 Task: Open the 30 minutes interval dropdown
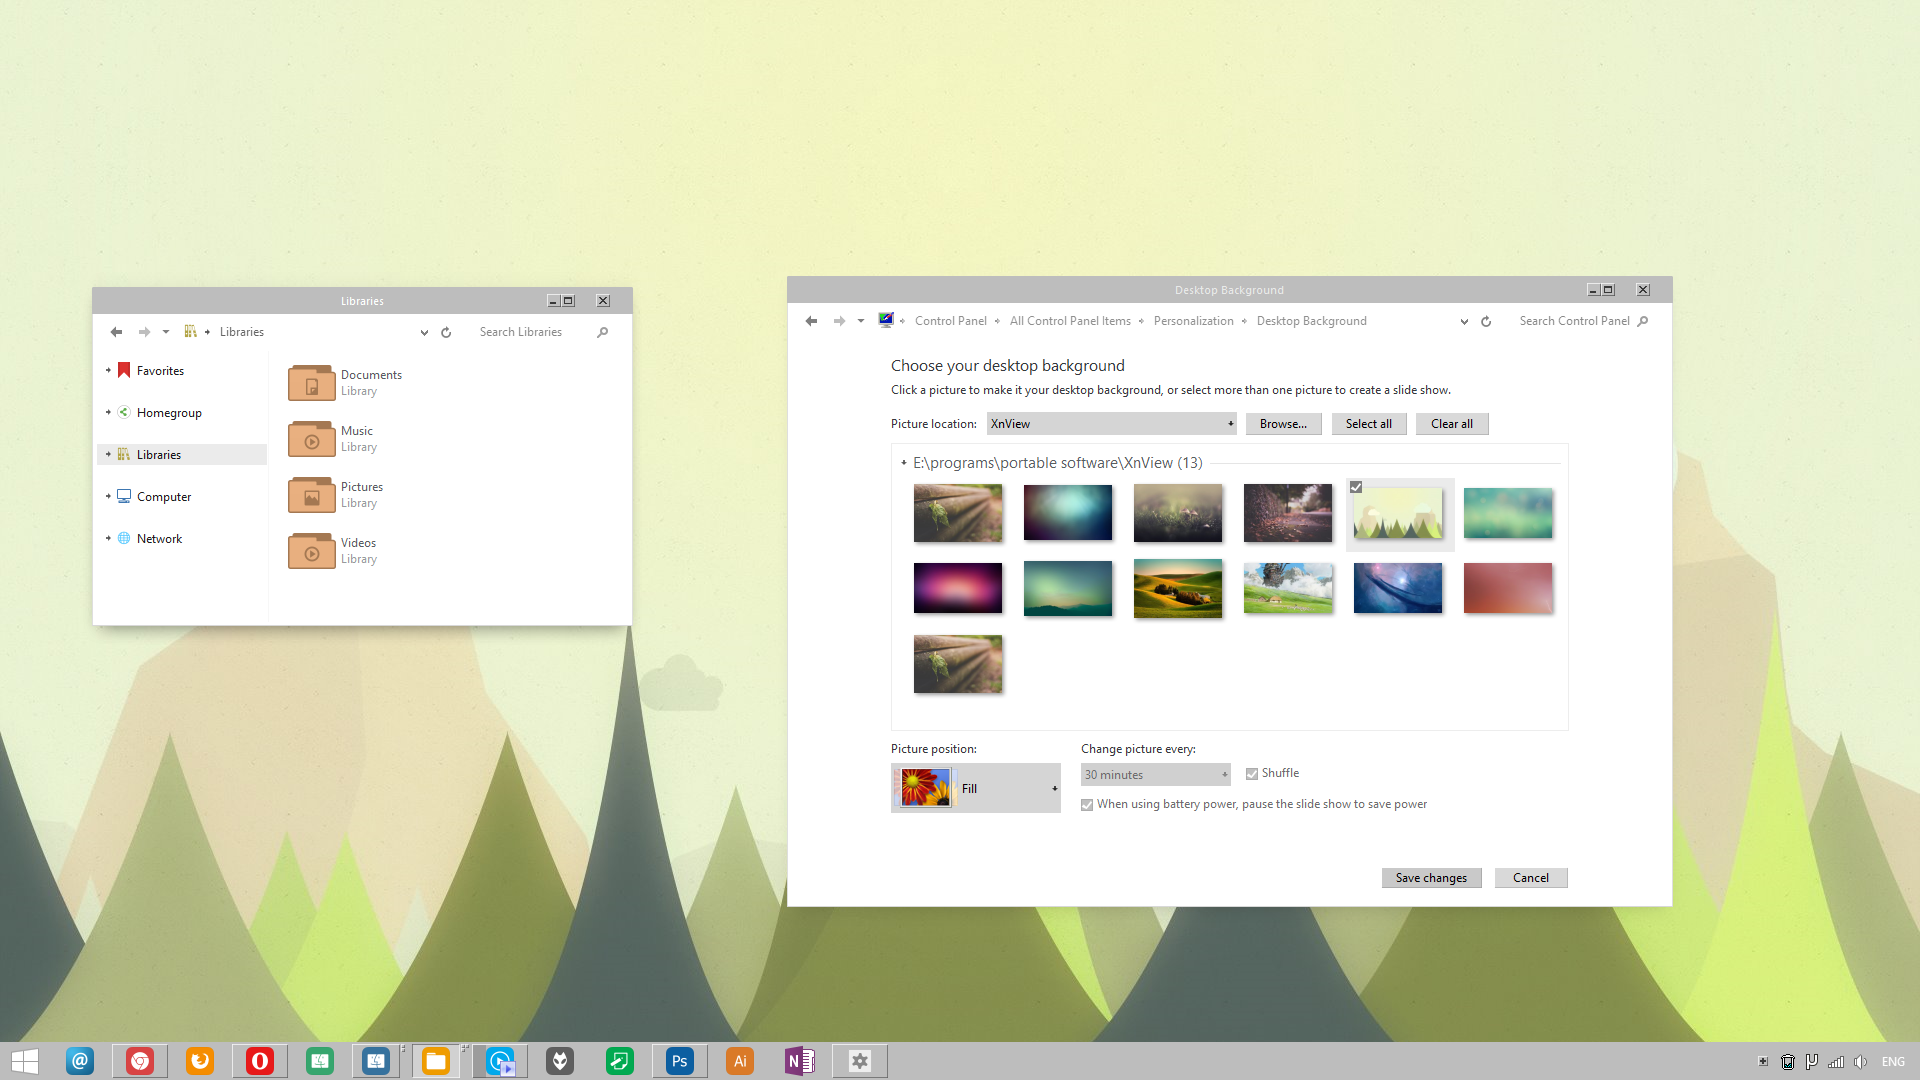pyautogui.click(x=1156, y=775)
